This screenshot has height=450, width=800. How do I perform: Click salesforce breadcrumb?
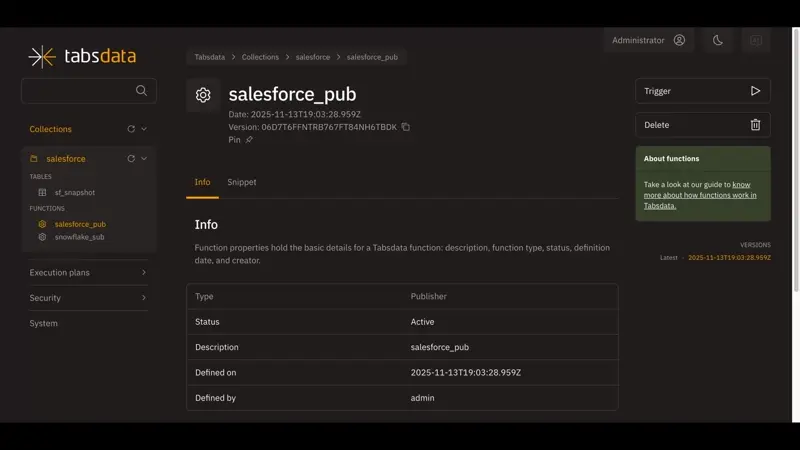click(313, 57)
